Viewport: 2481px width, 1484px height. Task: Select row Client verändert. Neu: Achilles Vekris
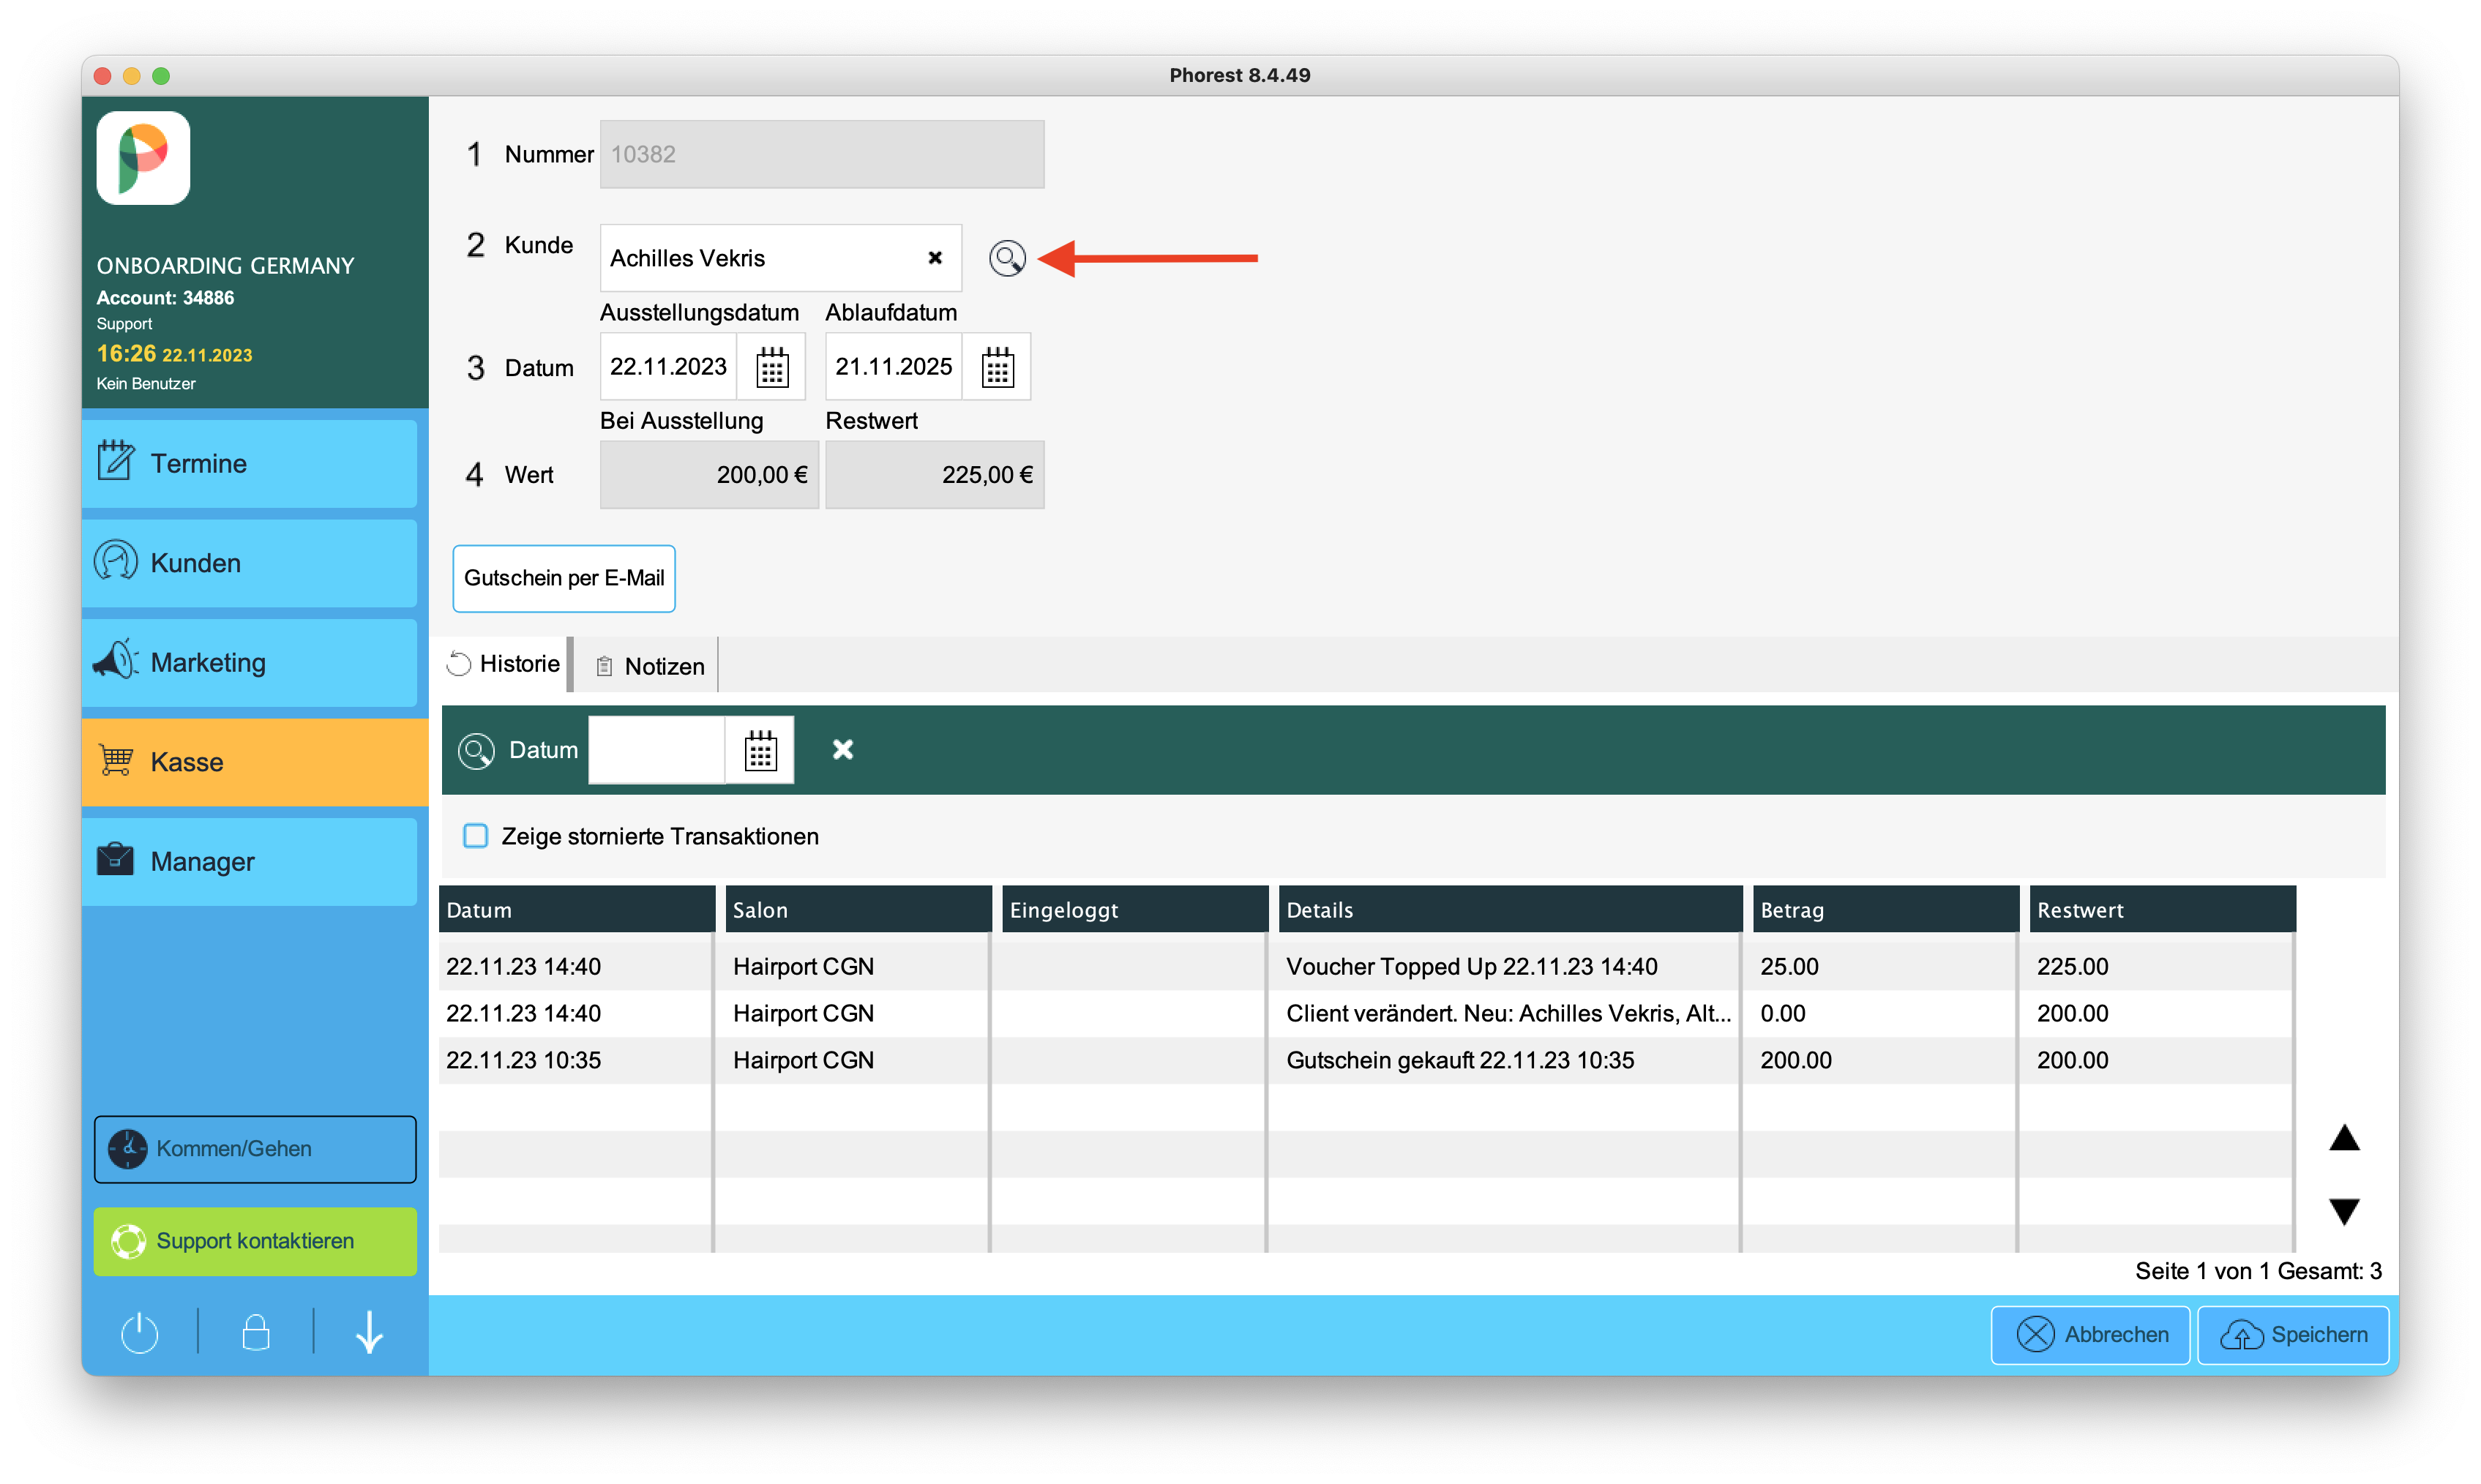(x=1366, y=1013)
